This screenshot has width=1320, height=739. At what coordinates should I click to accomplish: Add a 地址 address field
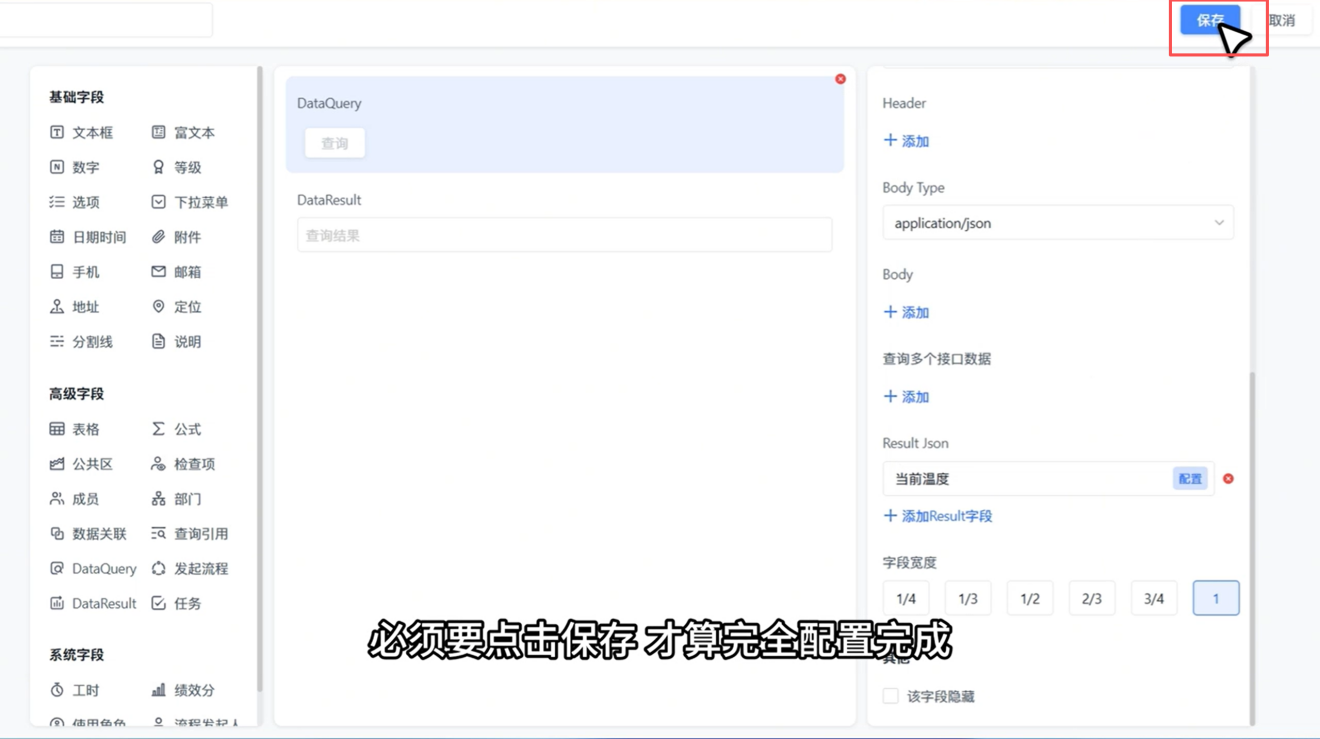point(75,307)
